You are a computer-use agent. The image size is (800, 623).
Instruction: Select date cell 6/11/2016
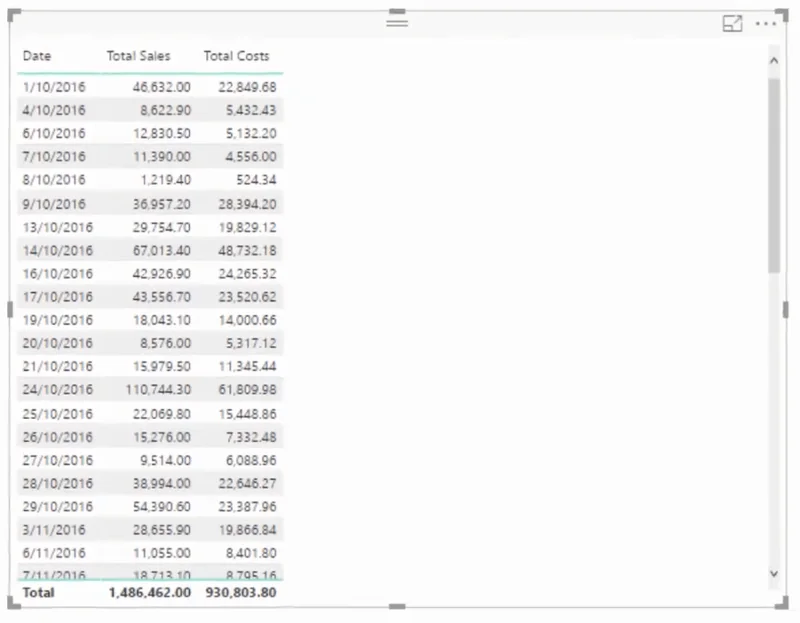(x=54, y=553)
